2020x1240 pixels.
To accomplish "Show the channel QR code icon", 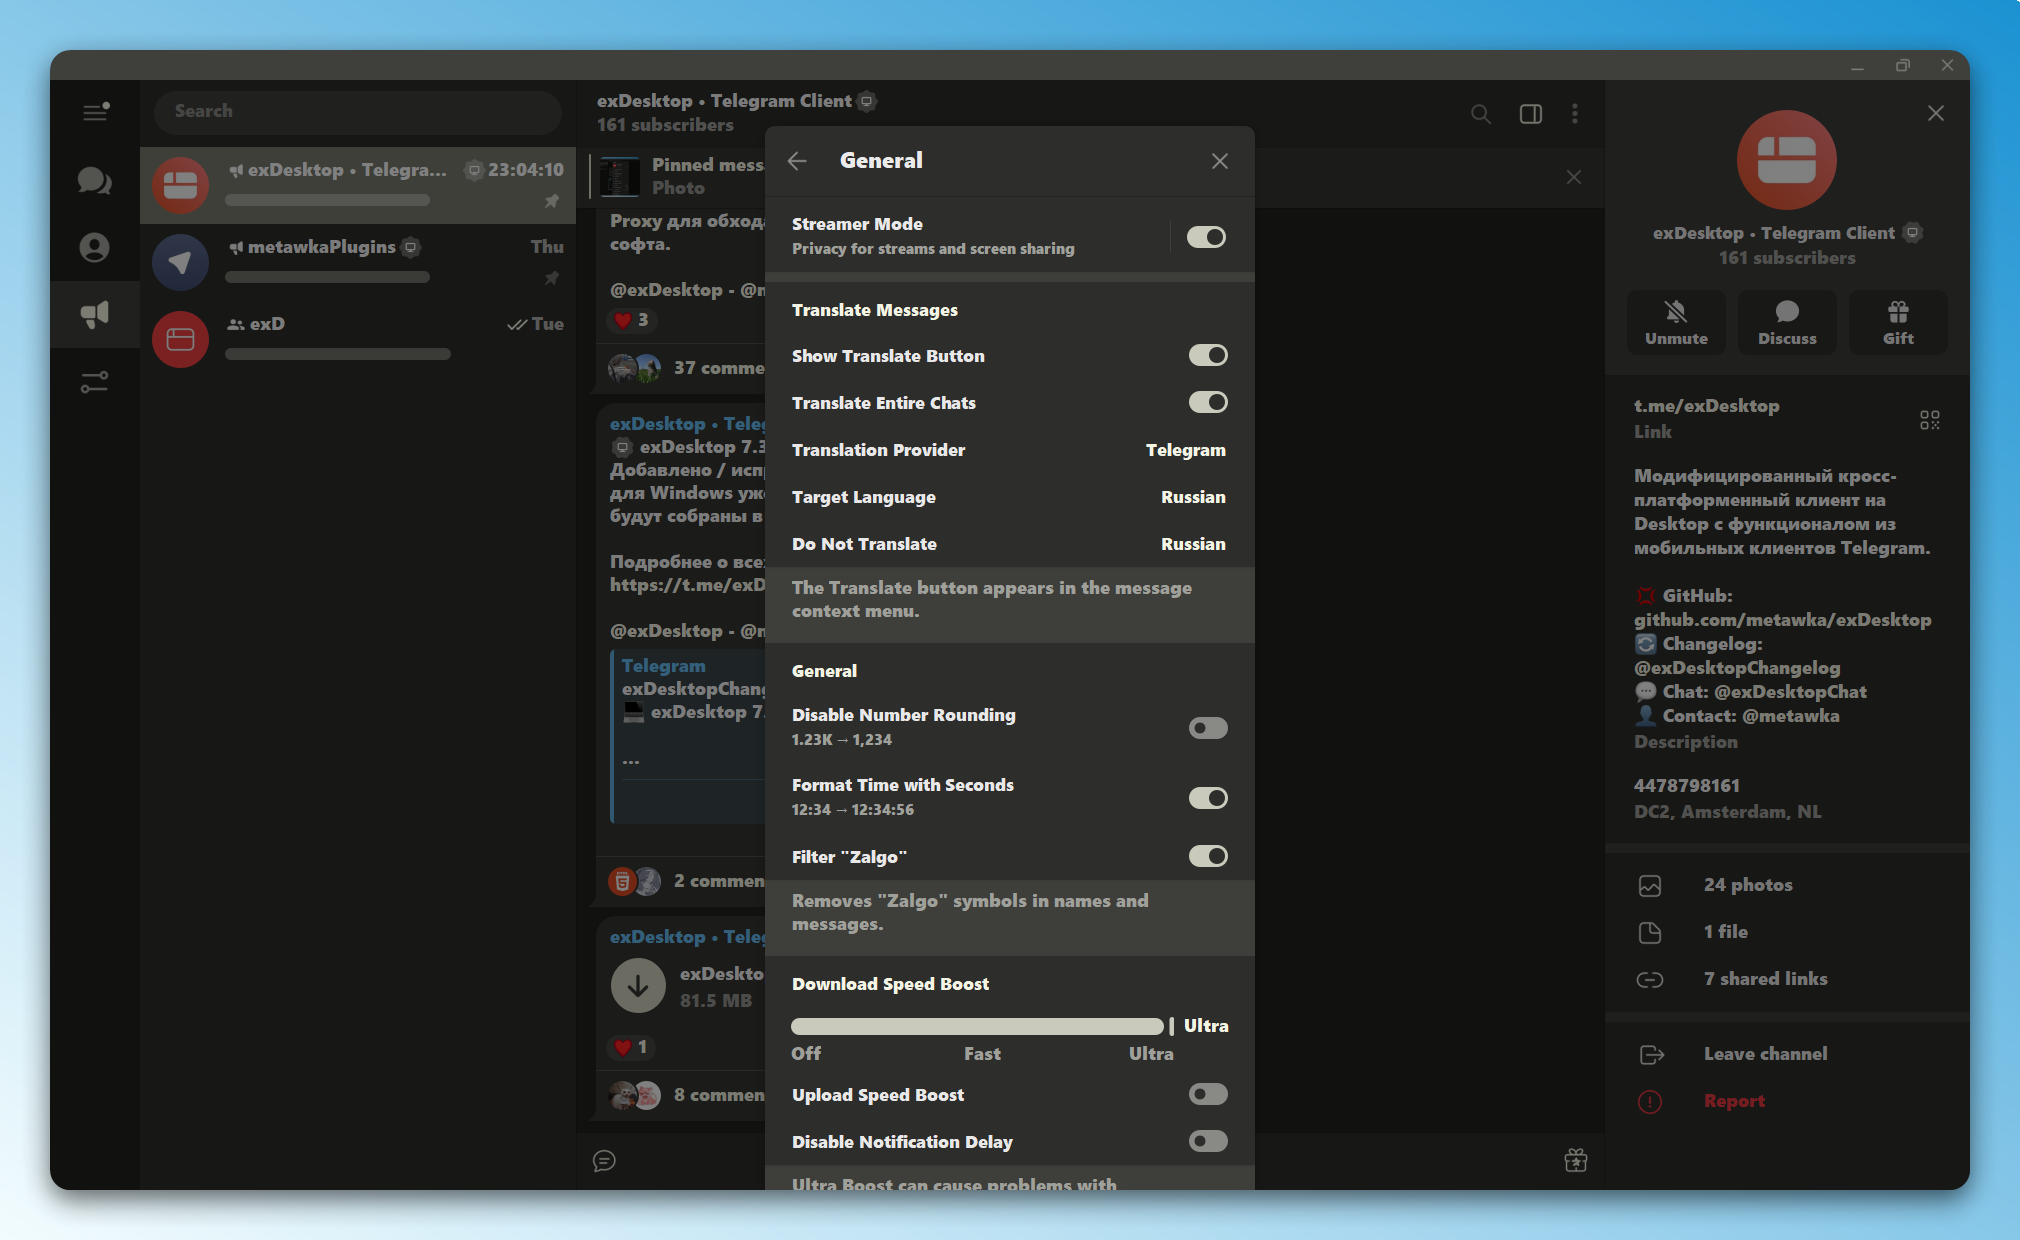I will pyautogui.click(x=1930, y=420).
